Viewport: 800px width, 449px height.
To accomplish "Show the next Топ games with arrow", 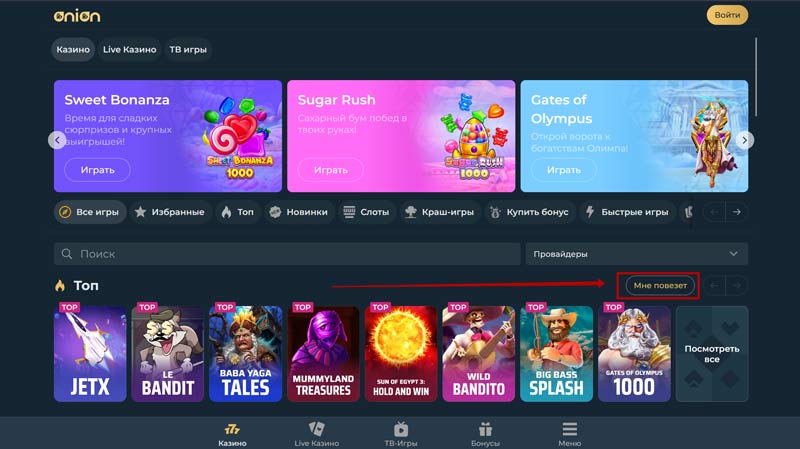I will tap(736, 286).
